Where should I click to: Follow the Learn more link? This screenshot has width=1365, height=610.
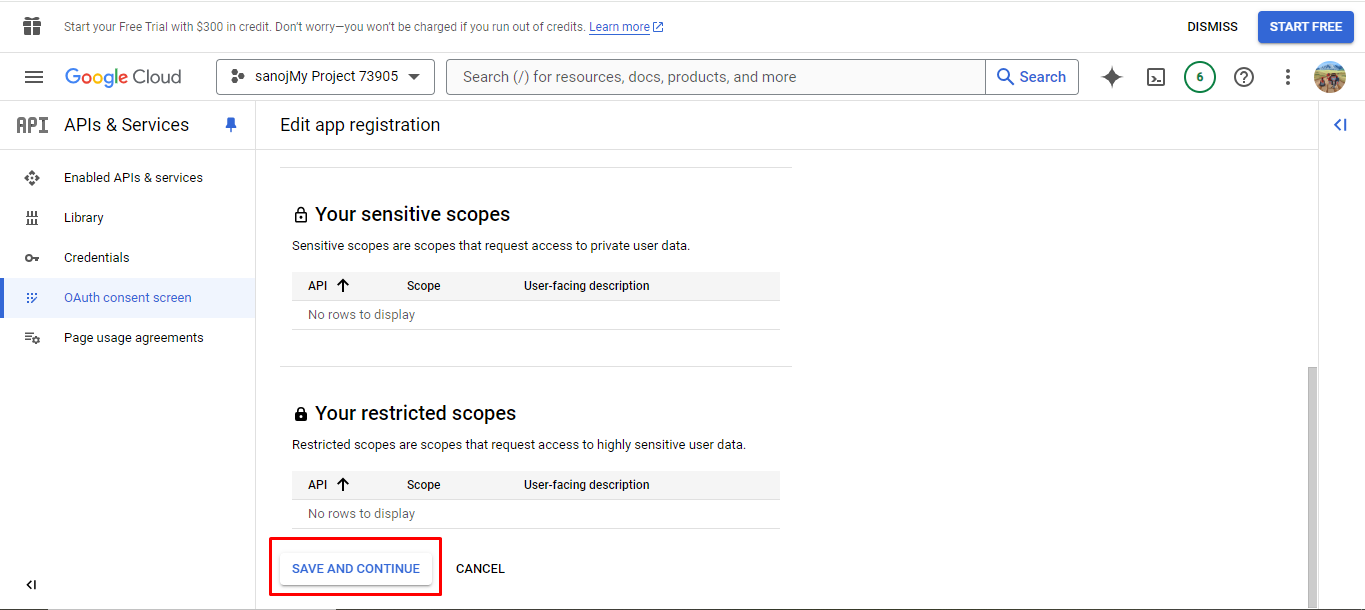tap(619, 27)
